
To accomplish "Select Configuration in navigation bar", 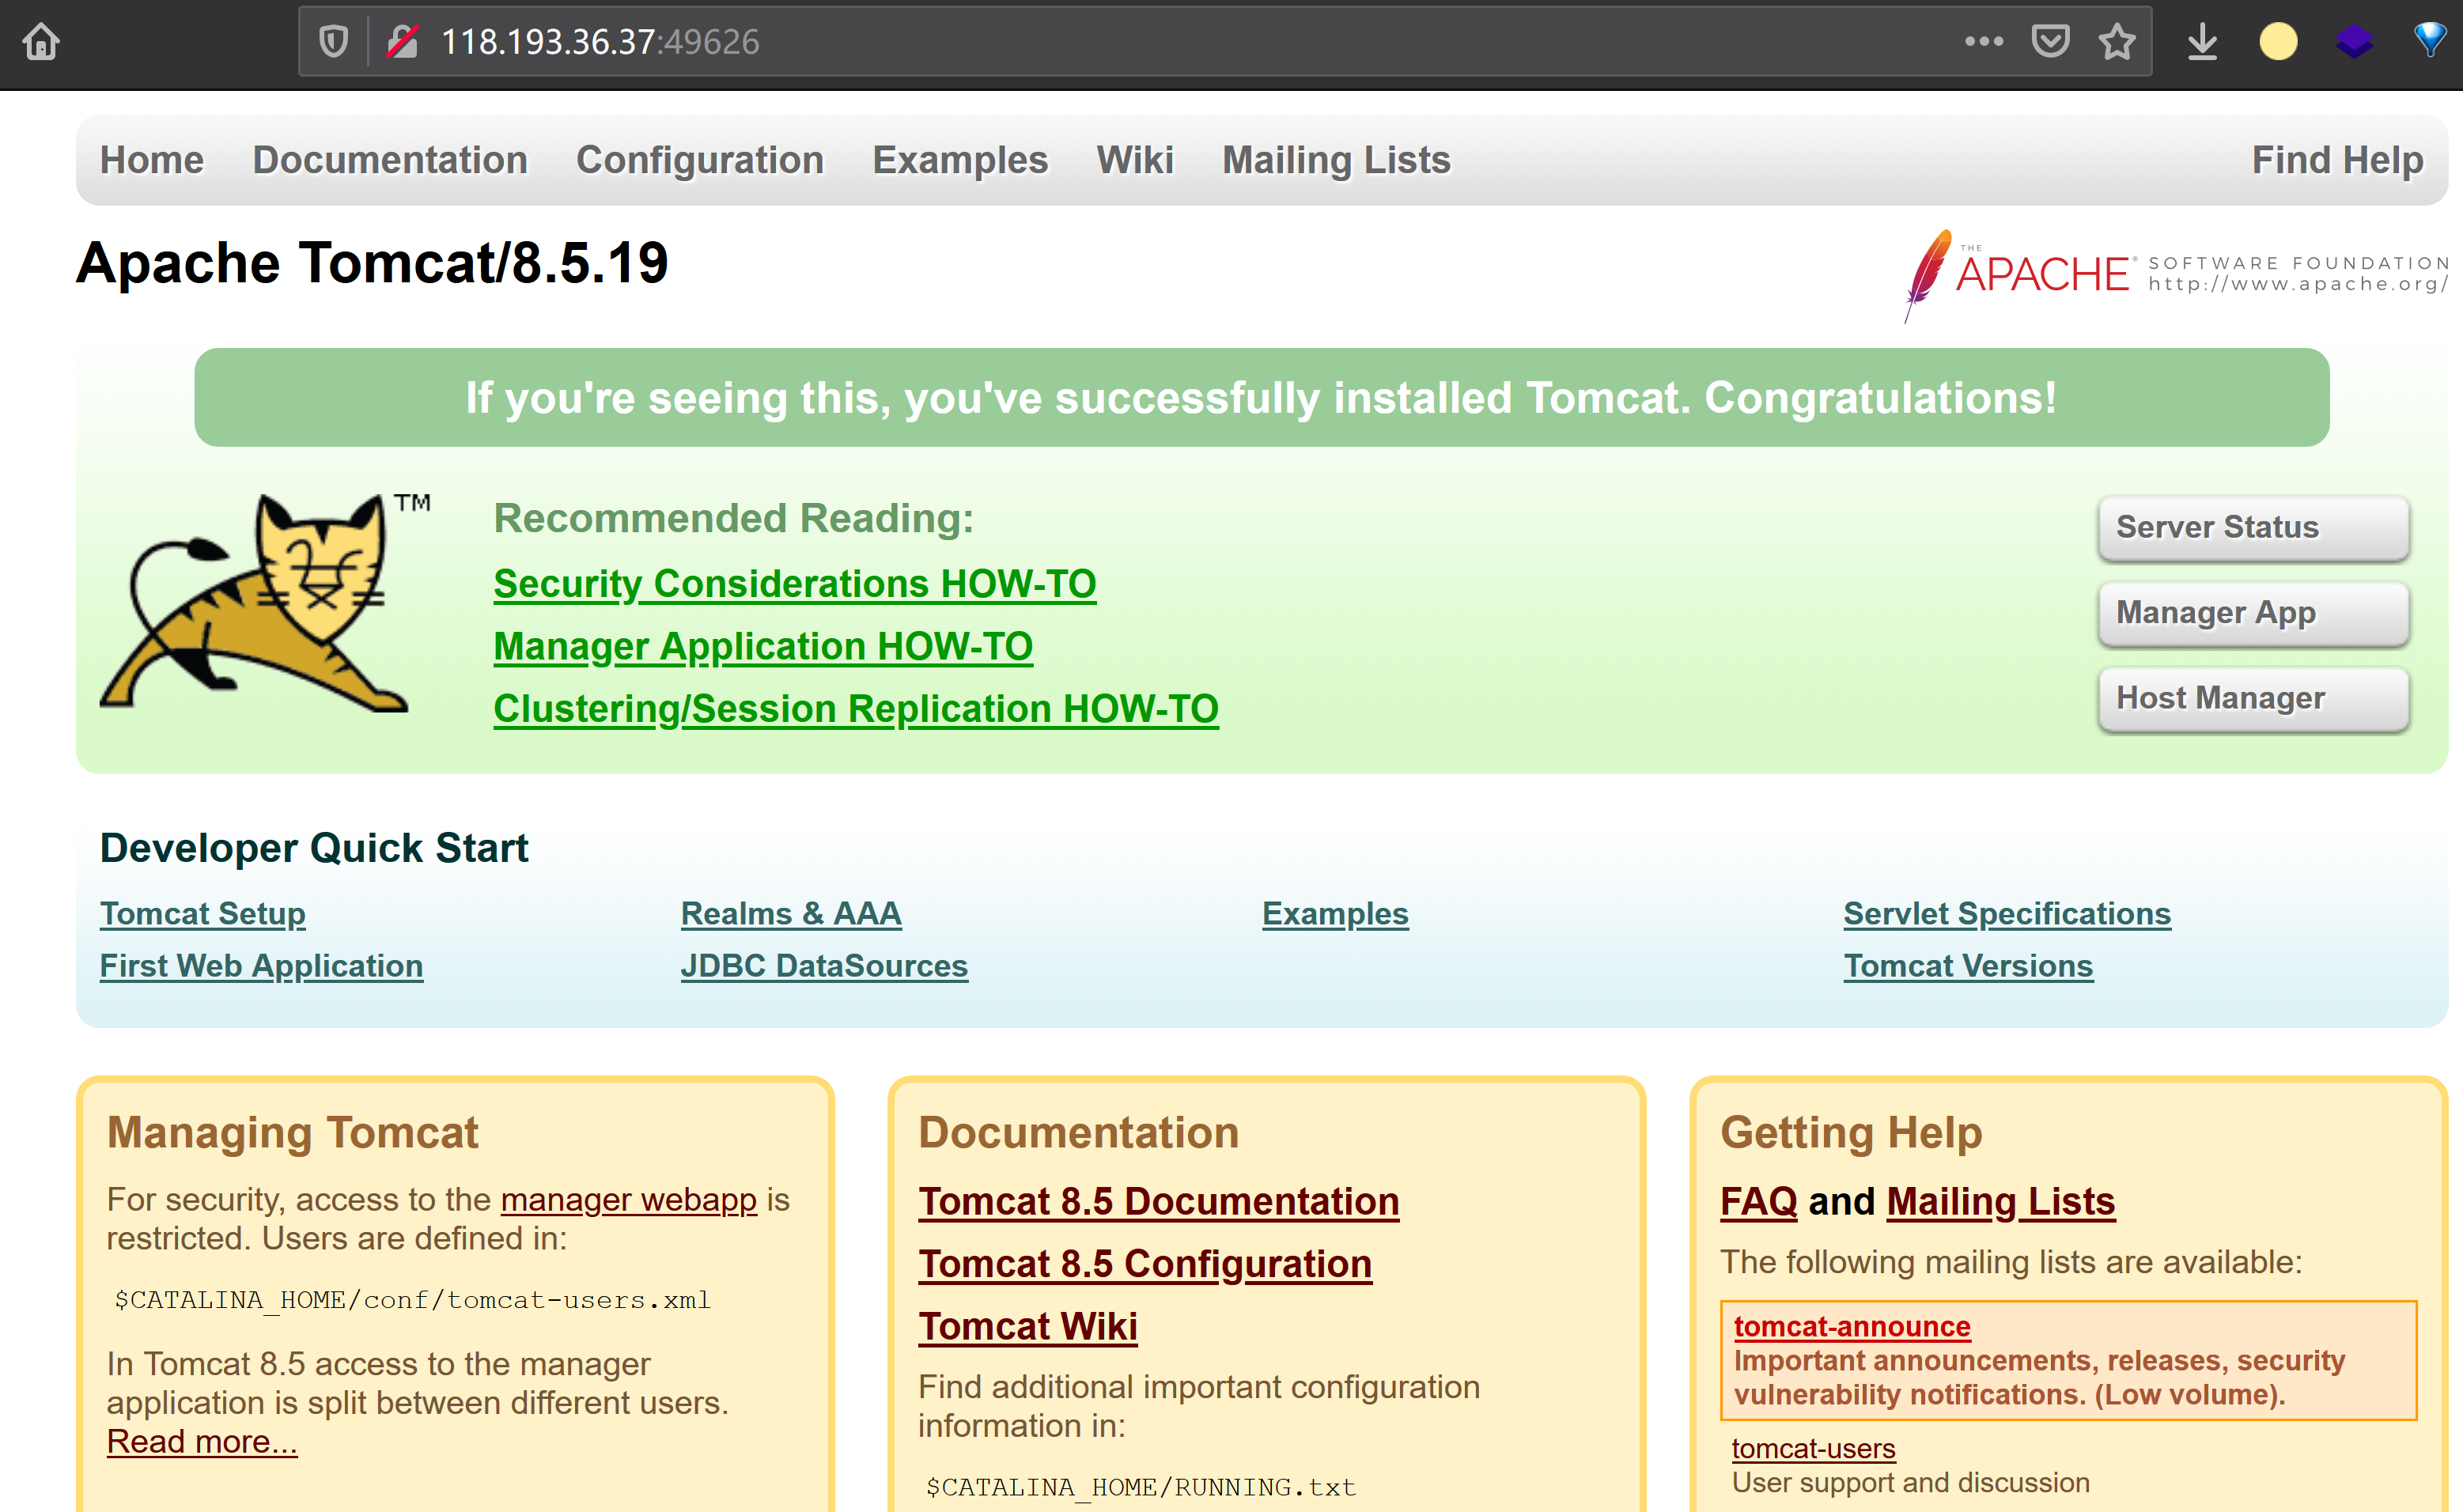I will (x=699, y=160).
